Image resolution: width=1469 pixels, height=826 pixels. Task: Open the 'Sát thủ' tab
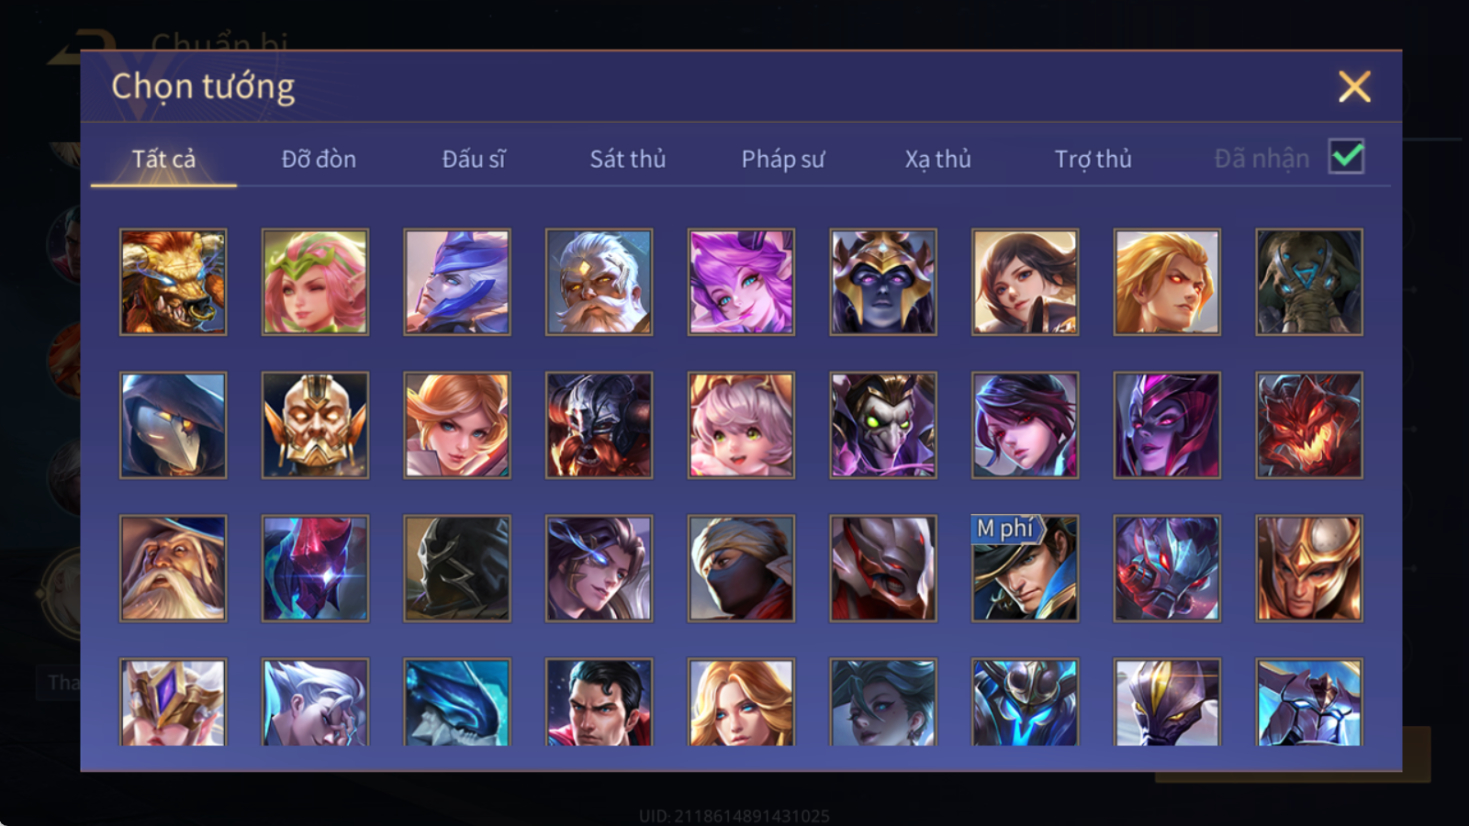[627, 159]
